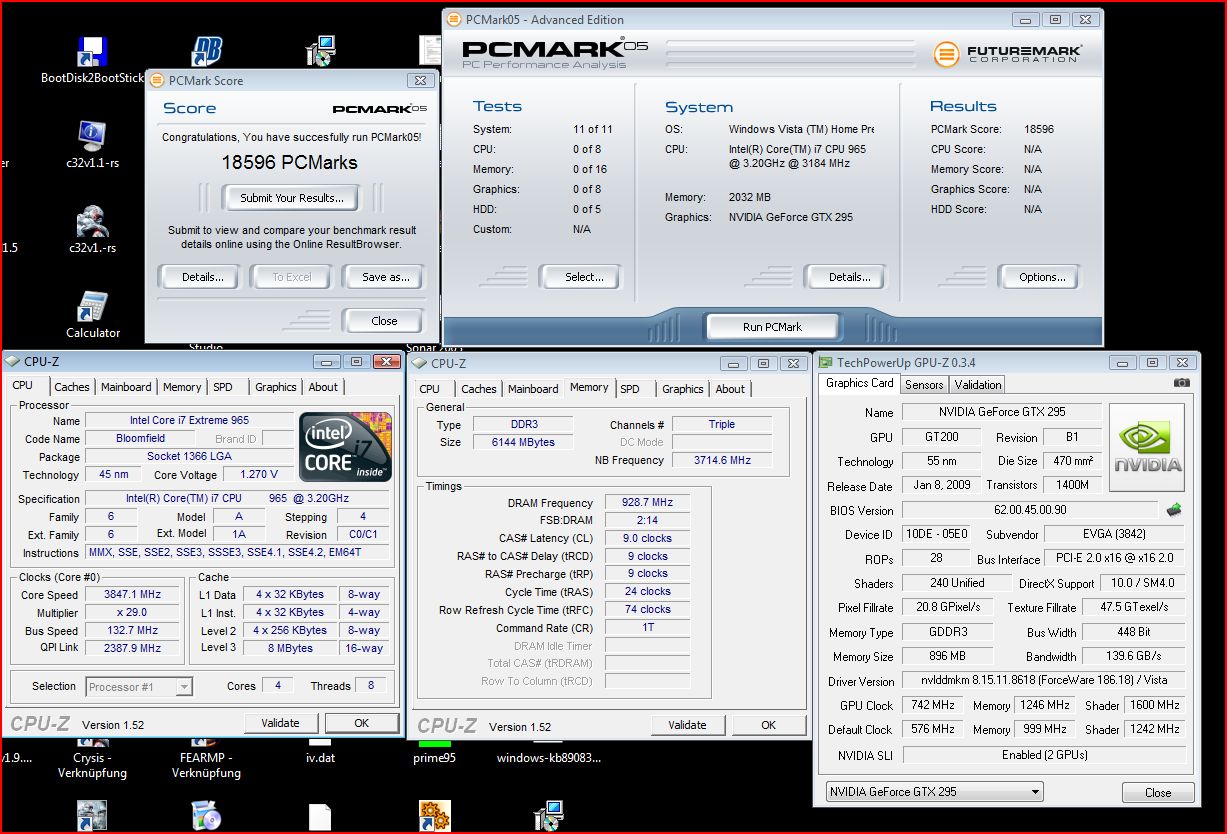Click the GPU-Z Name field
The height and width of the screenshot is (834, 1227).
click(x=1002, y=412)
